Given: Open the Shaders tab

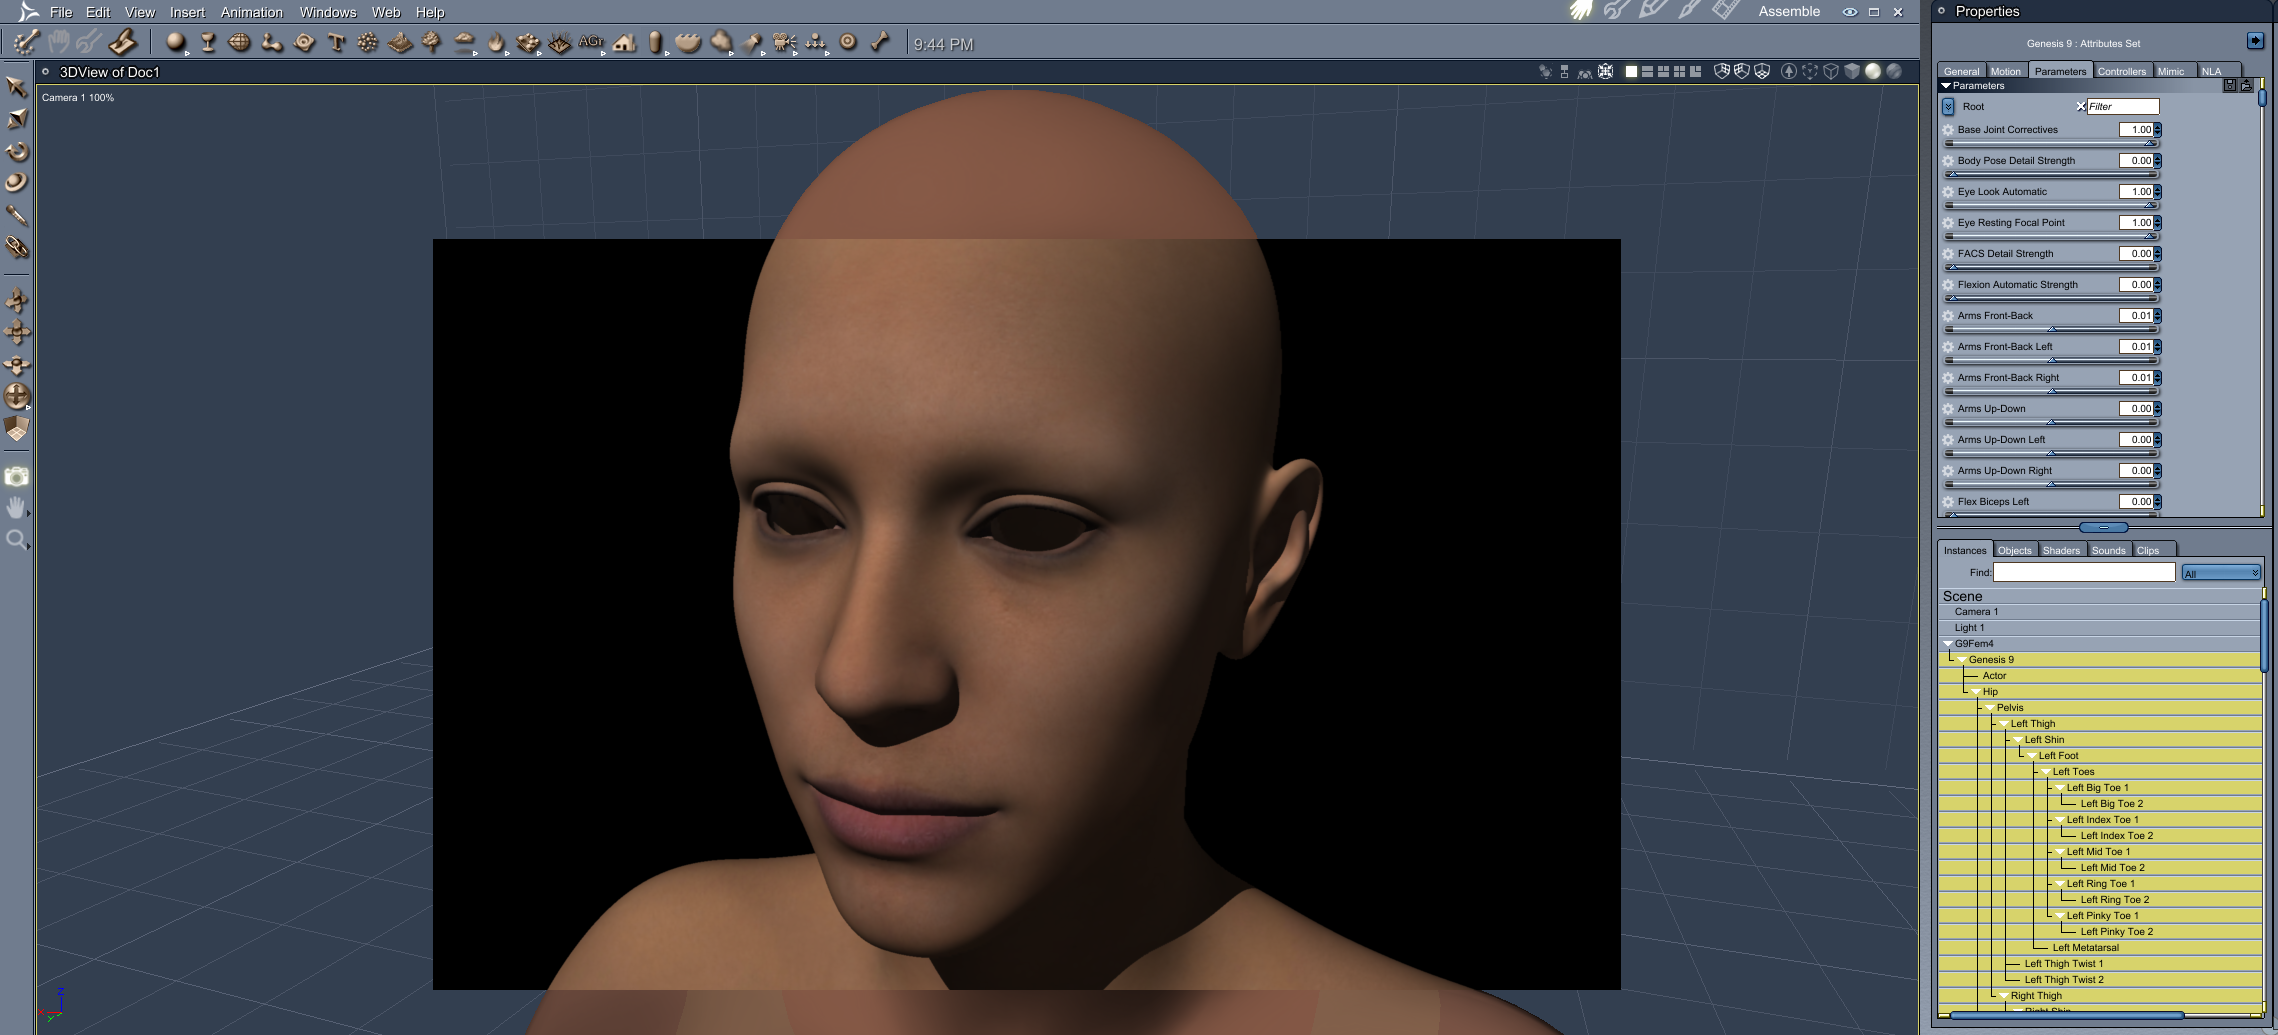Looking at the screenshot, I should tap(2061, 550).
